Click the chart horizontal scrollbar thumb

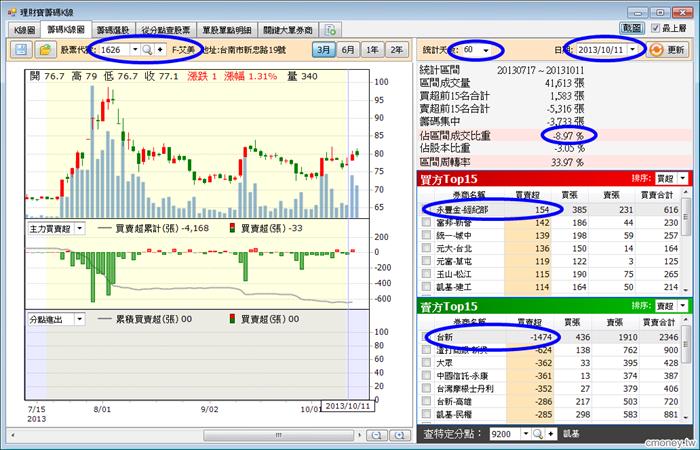(279, 435)
